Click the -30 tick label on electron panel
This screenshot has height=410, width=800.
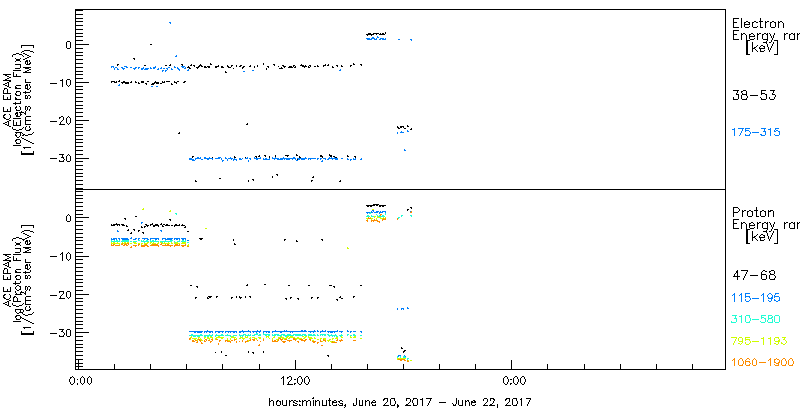60,159
